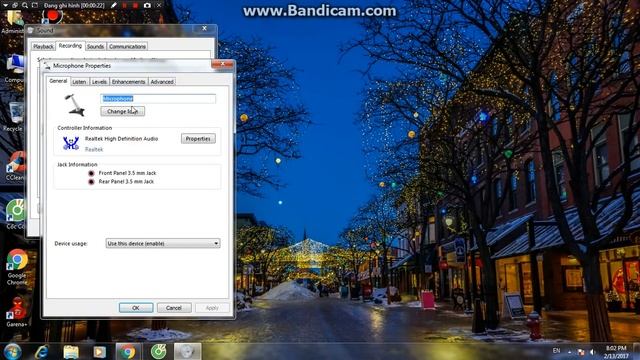Open the Communications tab in Sound window
The image size is (640, 360).
tap(127, 47)
